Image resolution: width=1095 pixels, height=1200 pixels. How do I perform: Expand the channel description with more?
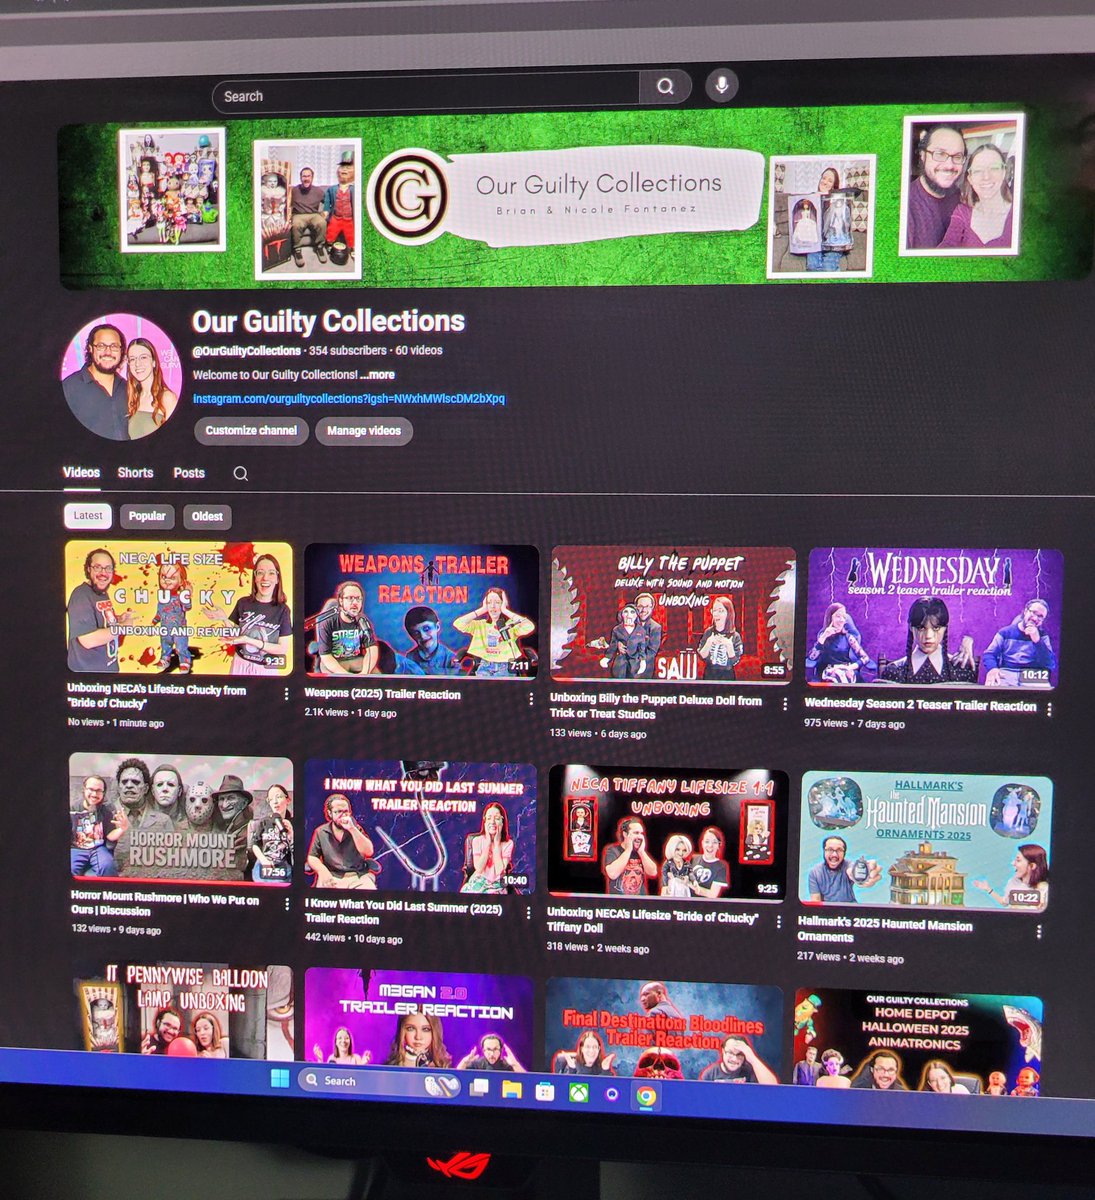(x=378, y=374)
